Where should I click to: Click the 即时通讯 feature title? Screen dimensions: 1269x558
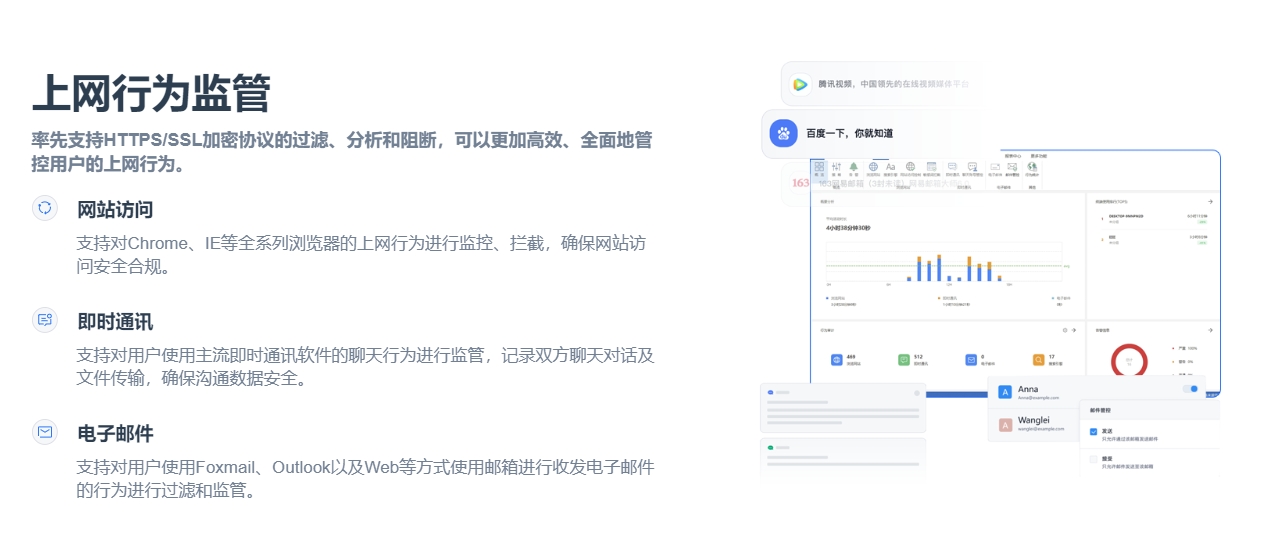115,321
